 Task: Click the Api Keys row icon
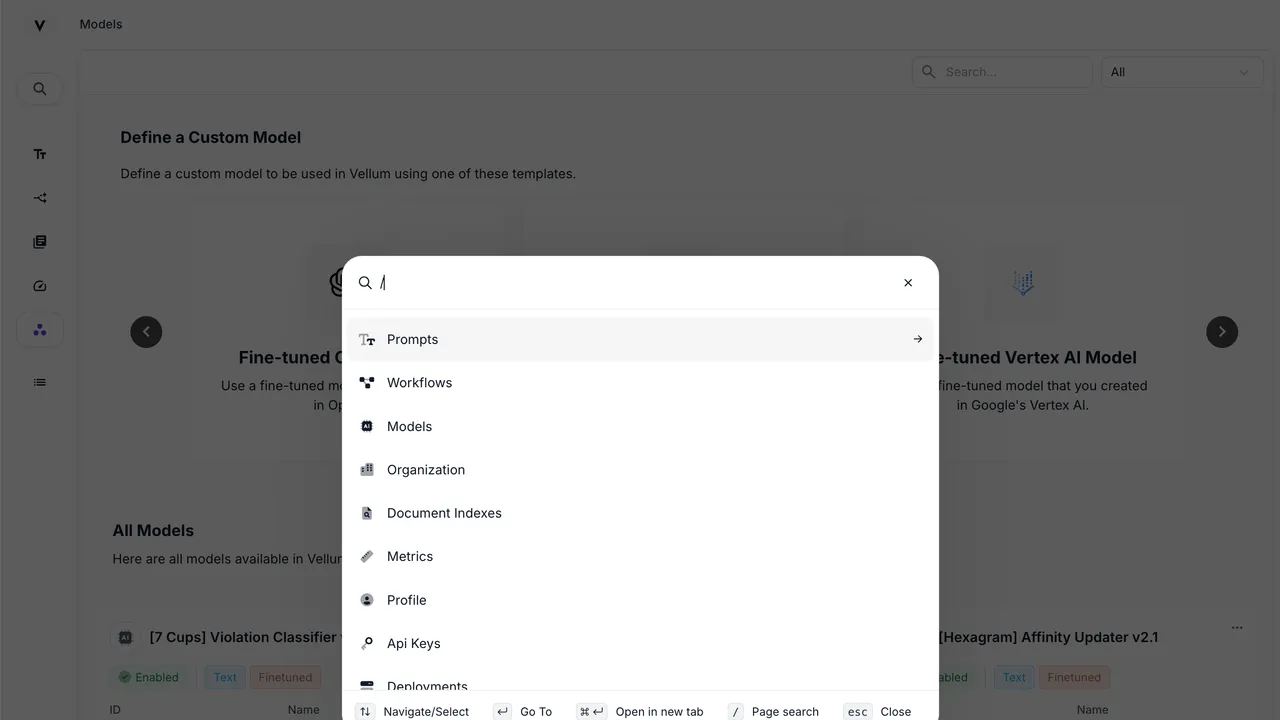pos(367,644)
